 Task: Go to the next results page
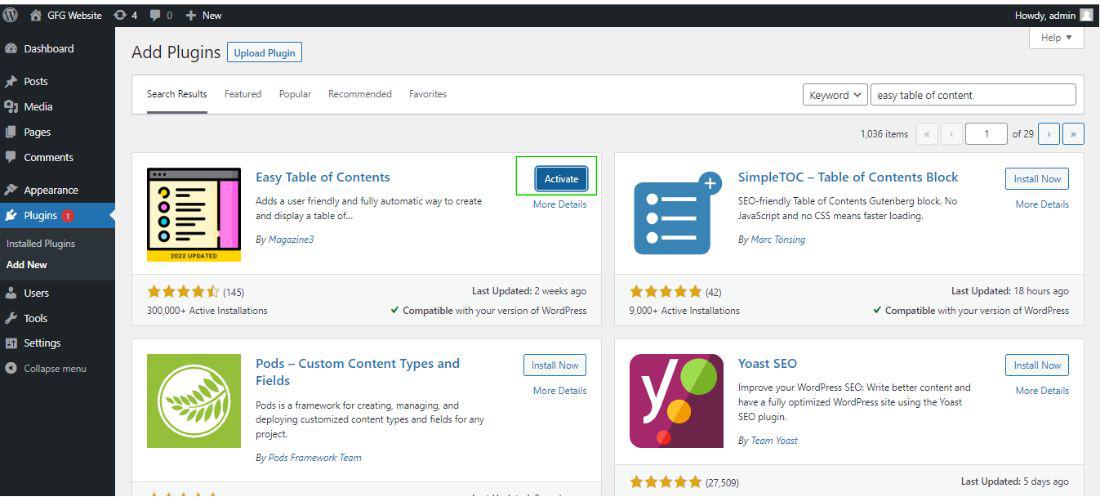(x=1049, y=133)
